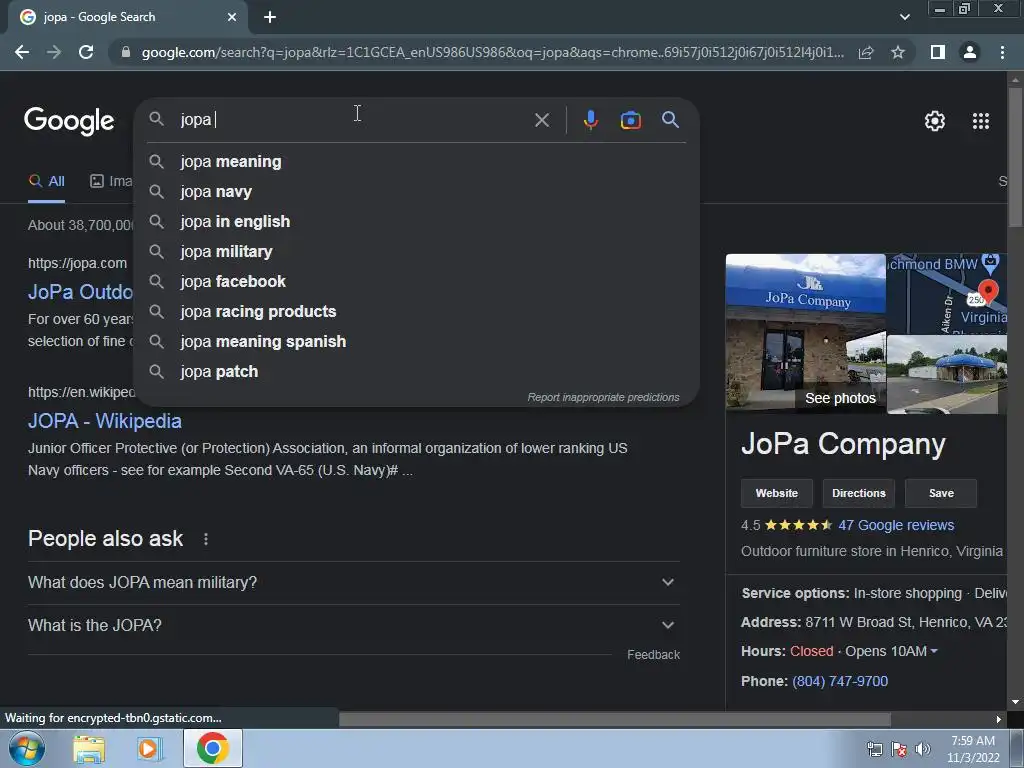Choose the 'jopa navy' suggestion

417,191
